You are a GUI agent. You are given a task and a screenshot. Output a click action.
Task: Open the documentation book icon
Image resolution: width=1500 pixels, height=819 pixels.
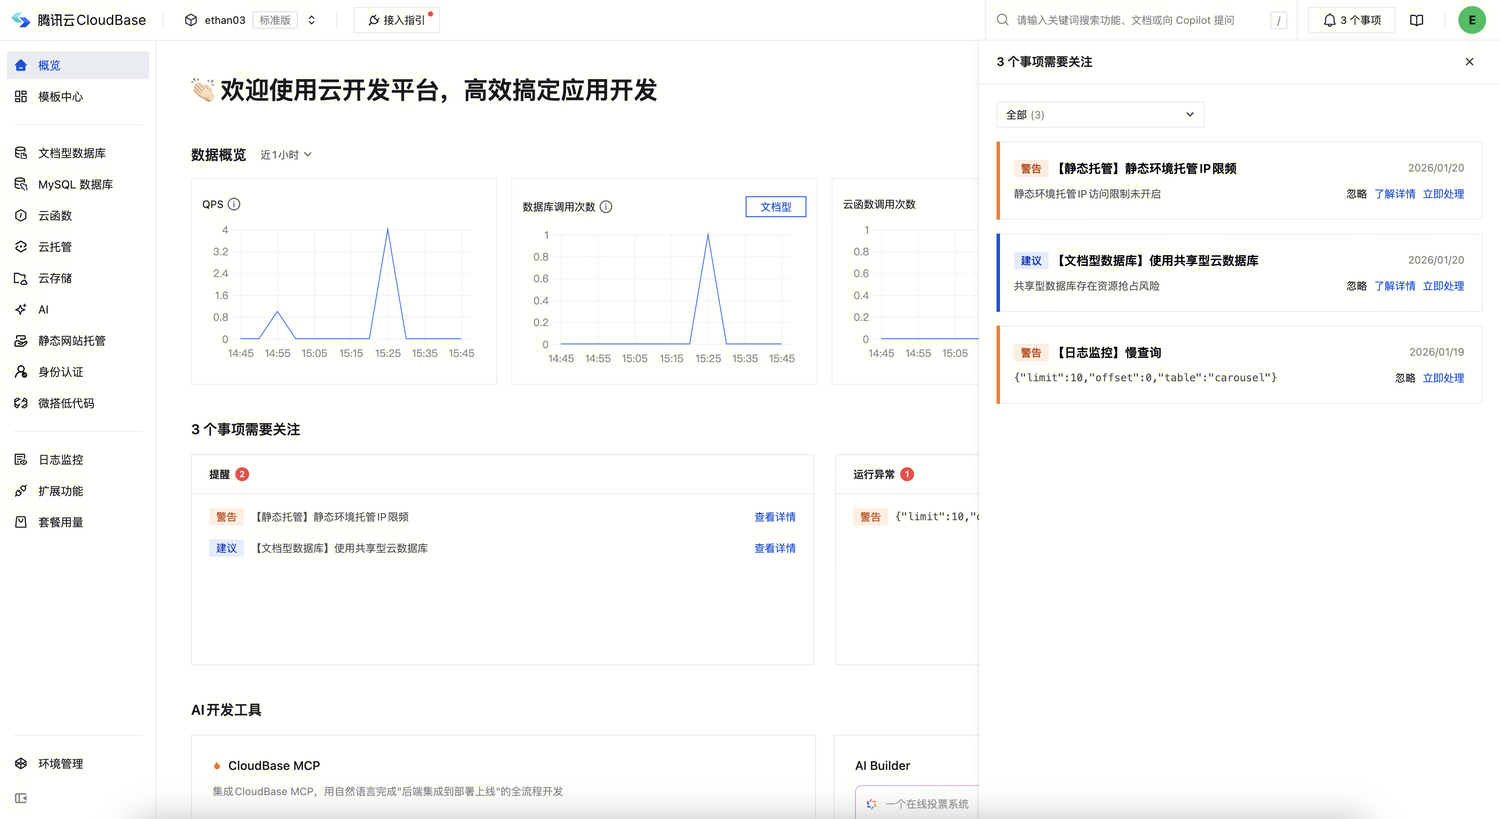[1417, 19]
